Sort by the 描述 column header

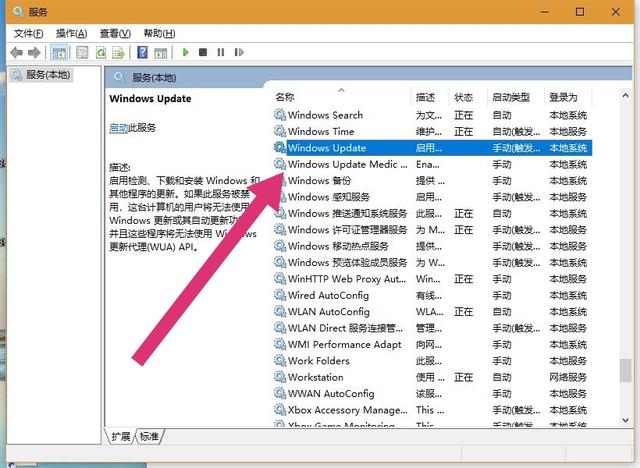430,97
